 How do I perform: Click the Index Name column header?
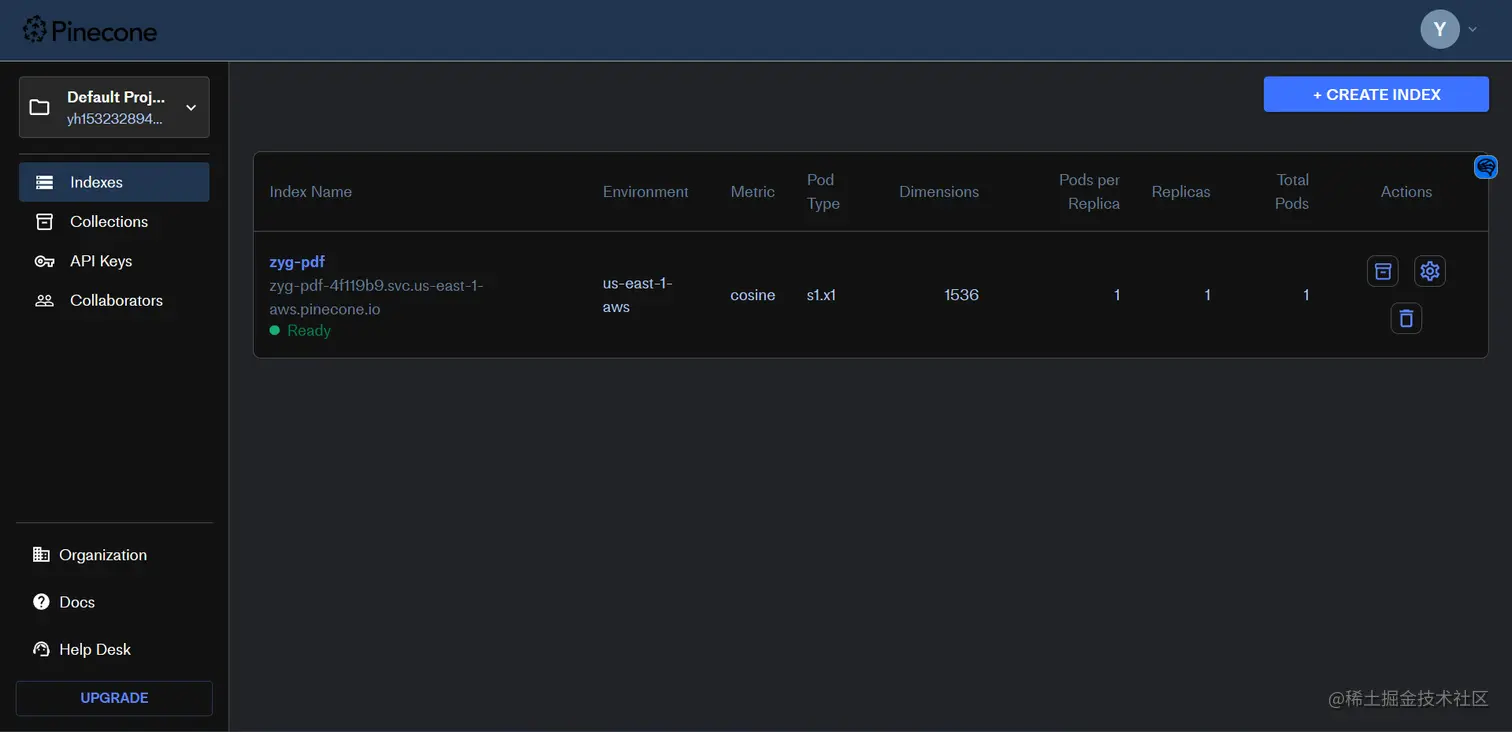(x=311, y=192)
